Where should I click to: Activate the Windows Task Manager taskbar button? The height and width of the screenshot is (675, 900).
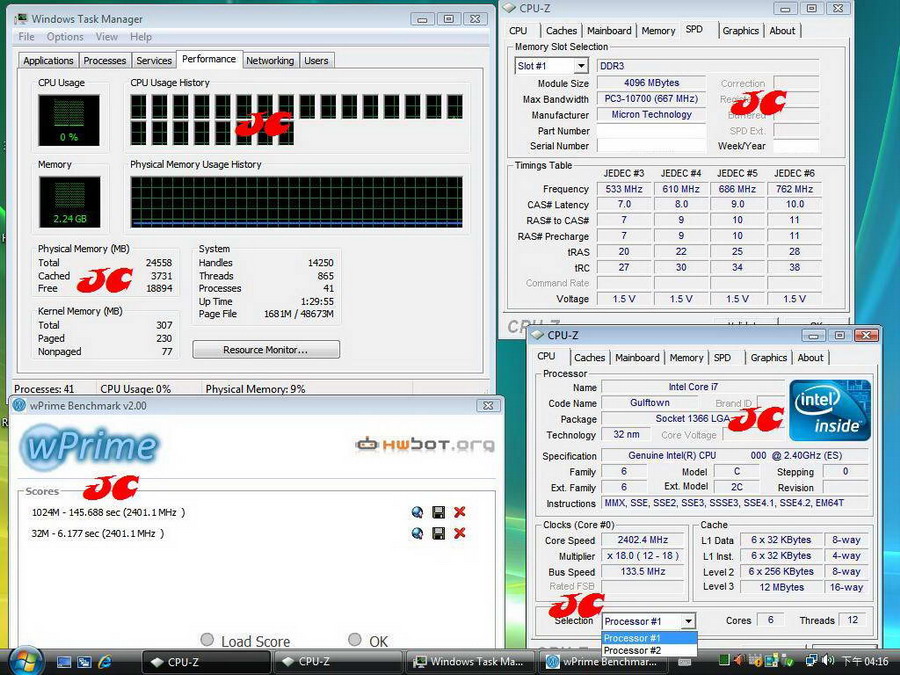(x=470, y=662)
